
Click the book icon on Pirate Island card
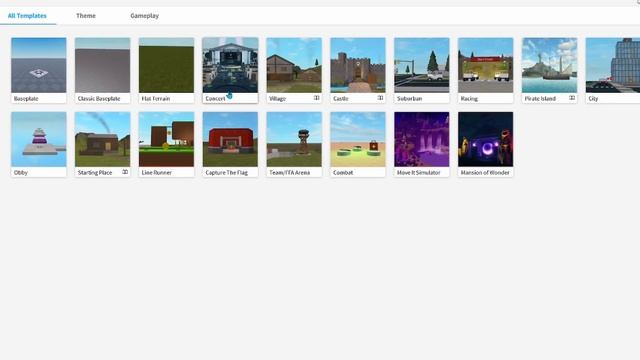pyautogui.click(x=572, y=98)
